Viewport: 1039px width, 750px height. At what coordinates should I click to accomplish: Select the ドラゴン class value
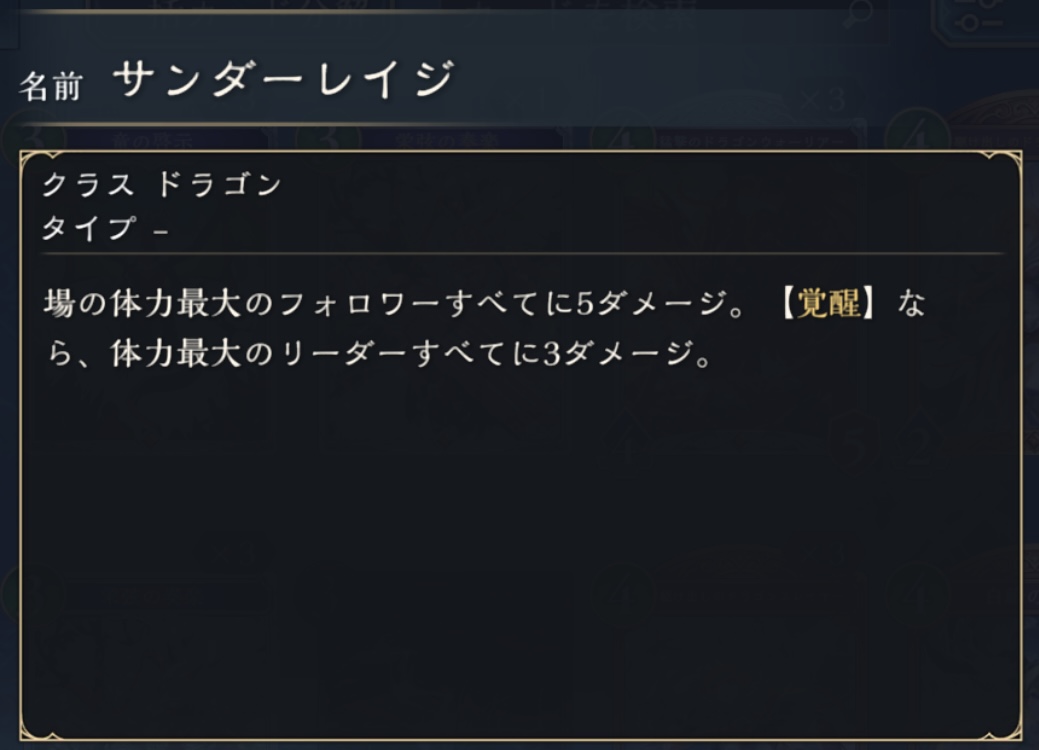click(x=218, y=186)
